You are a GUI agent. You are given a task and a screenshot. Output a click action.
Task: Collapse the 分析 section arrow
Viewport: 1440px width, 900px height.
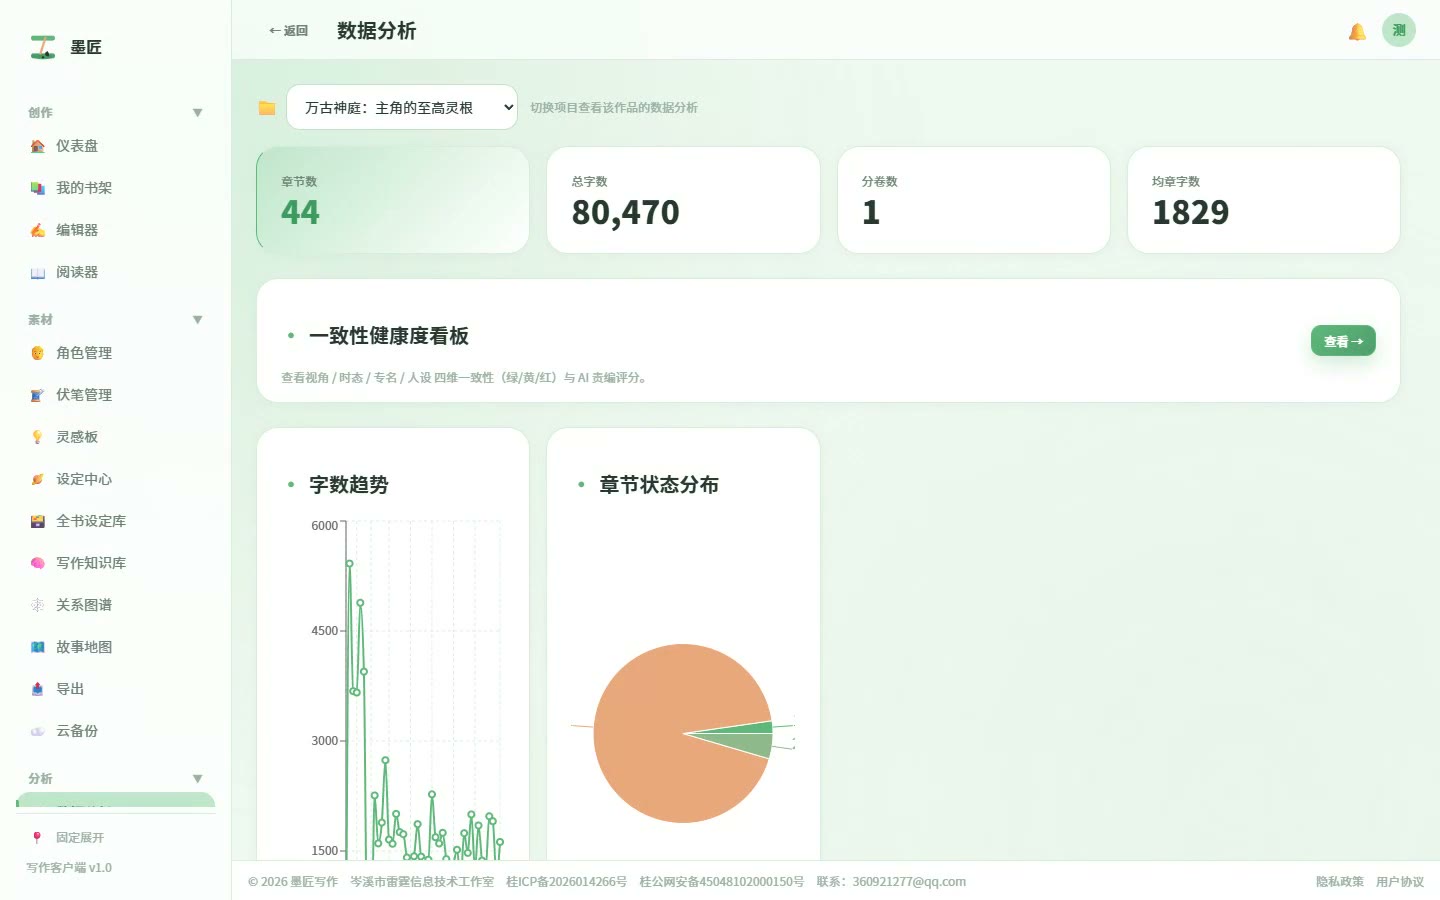click(197, 779)
